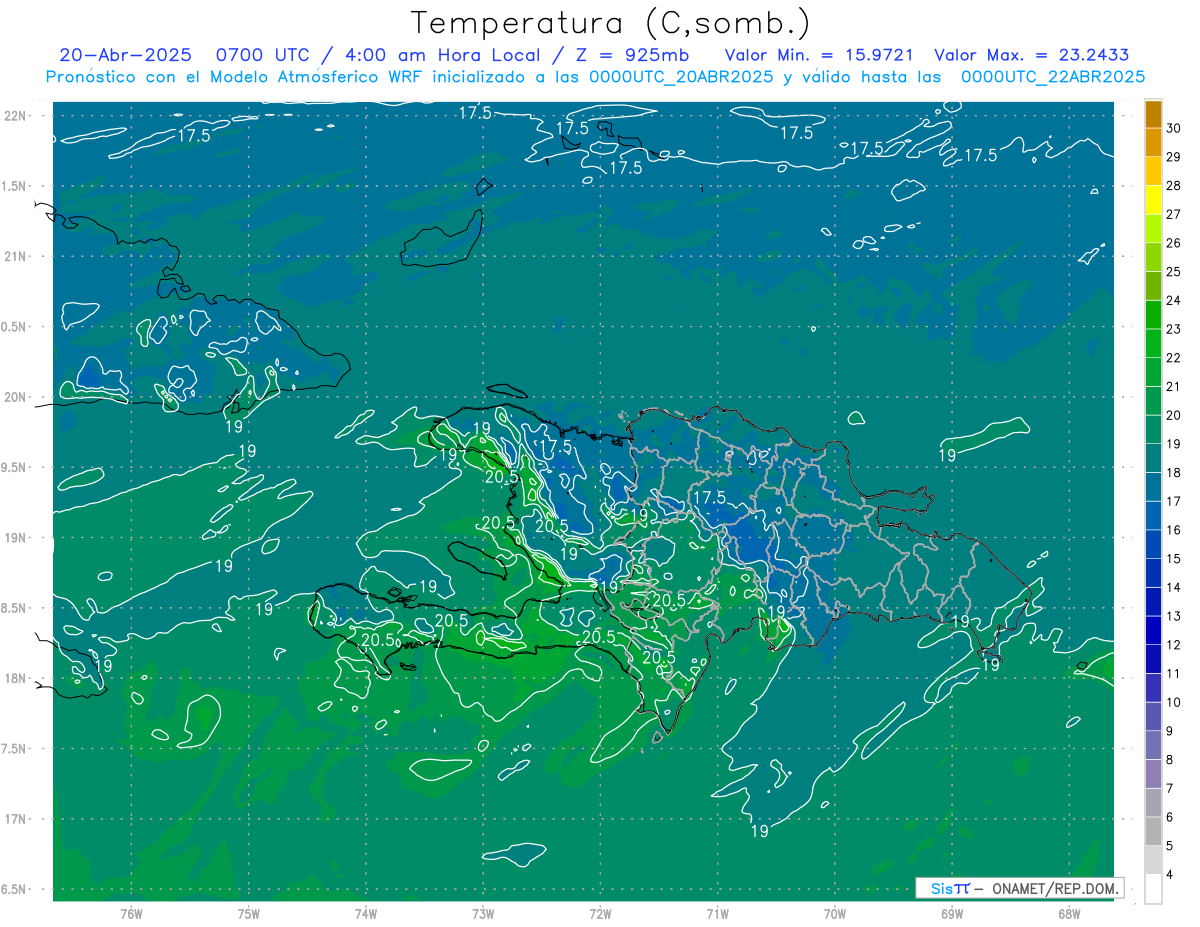
Task: Select the "68W" longitude axis label
Action: (1069, 913)
